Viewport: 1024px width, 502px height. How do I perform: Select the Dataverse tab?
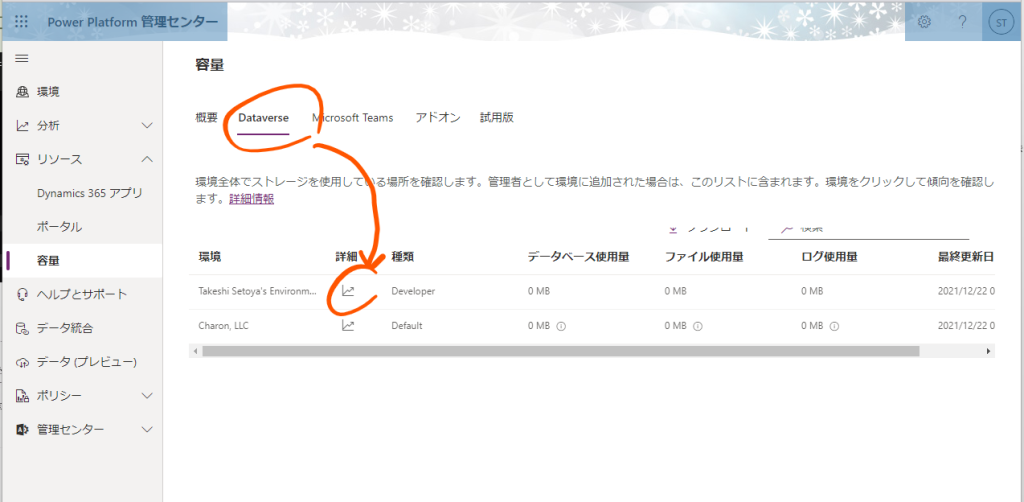(x=263, y=118)
